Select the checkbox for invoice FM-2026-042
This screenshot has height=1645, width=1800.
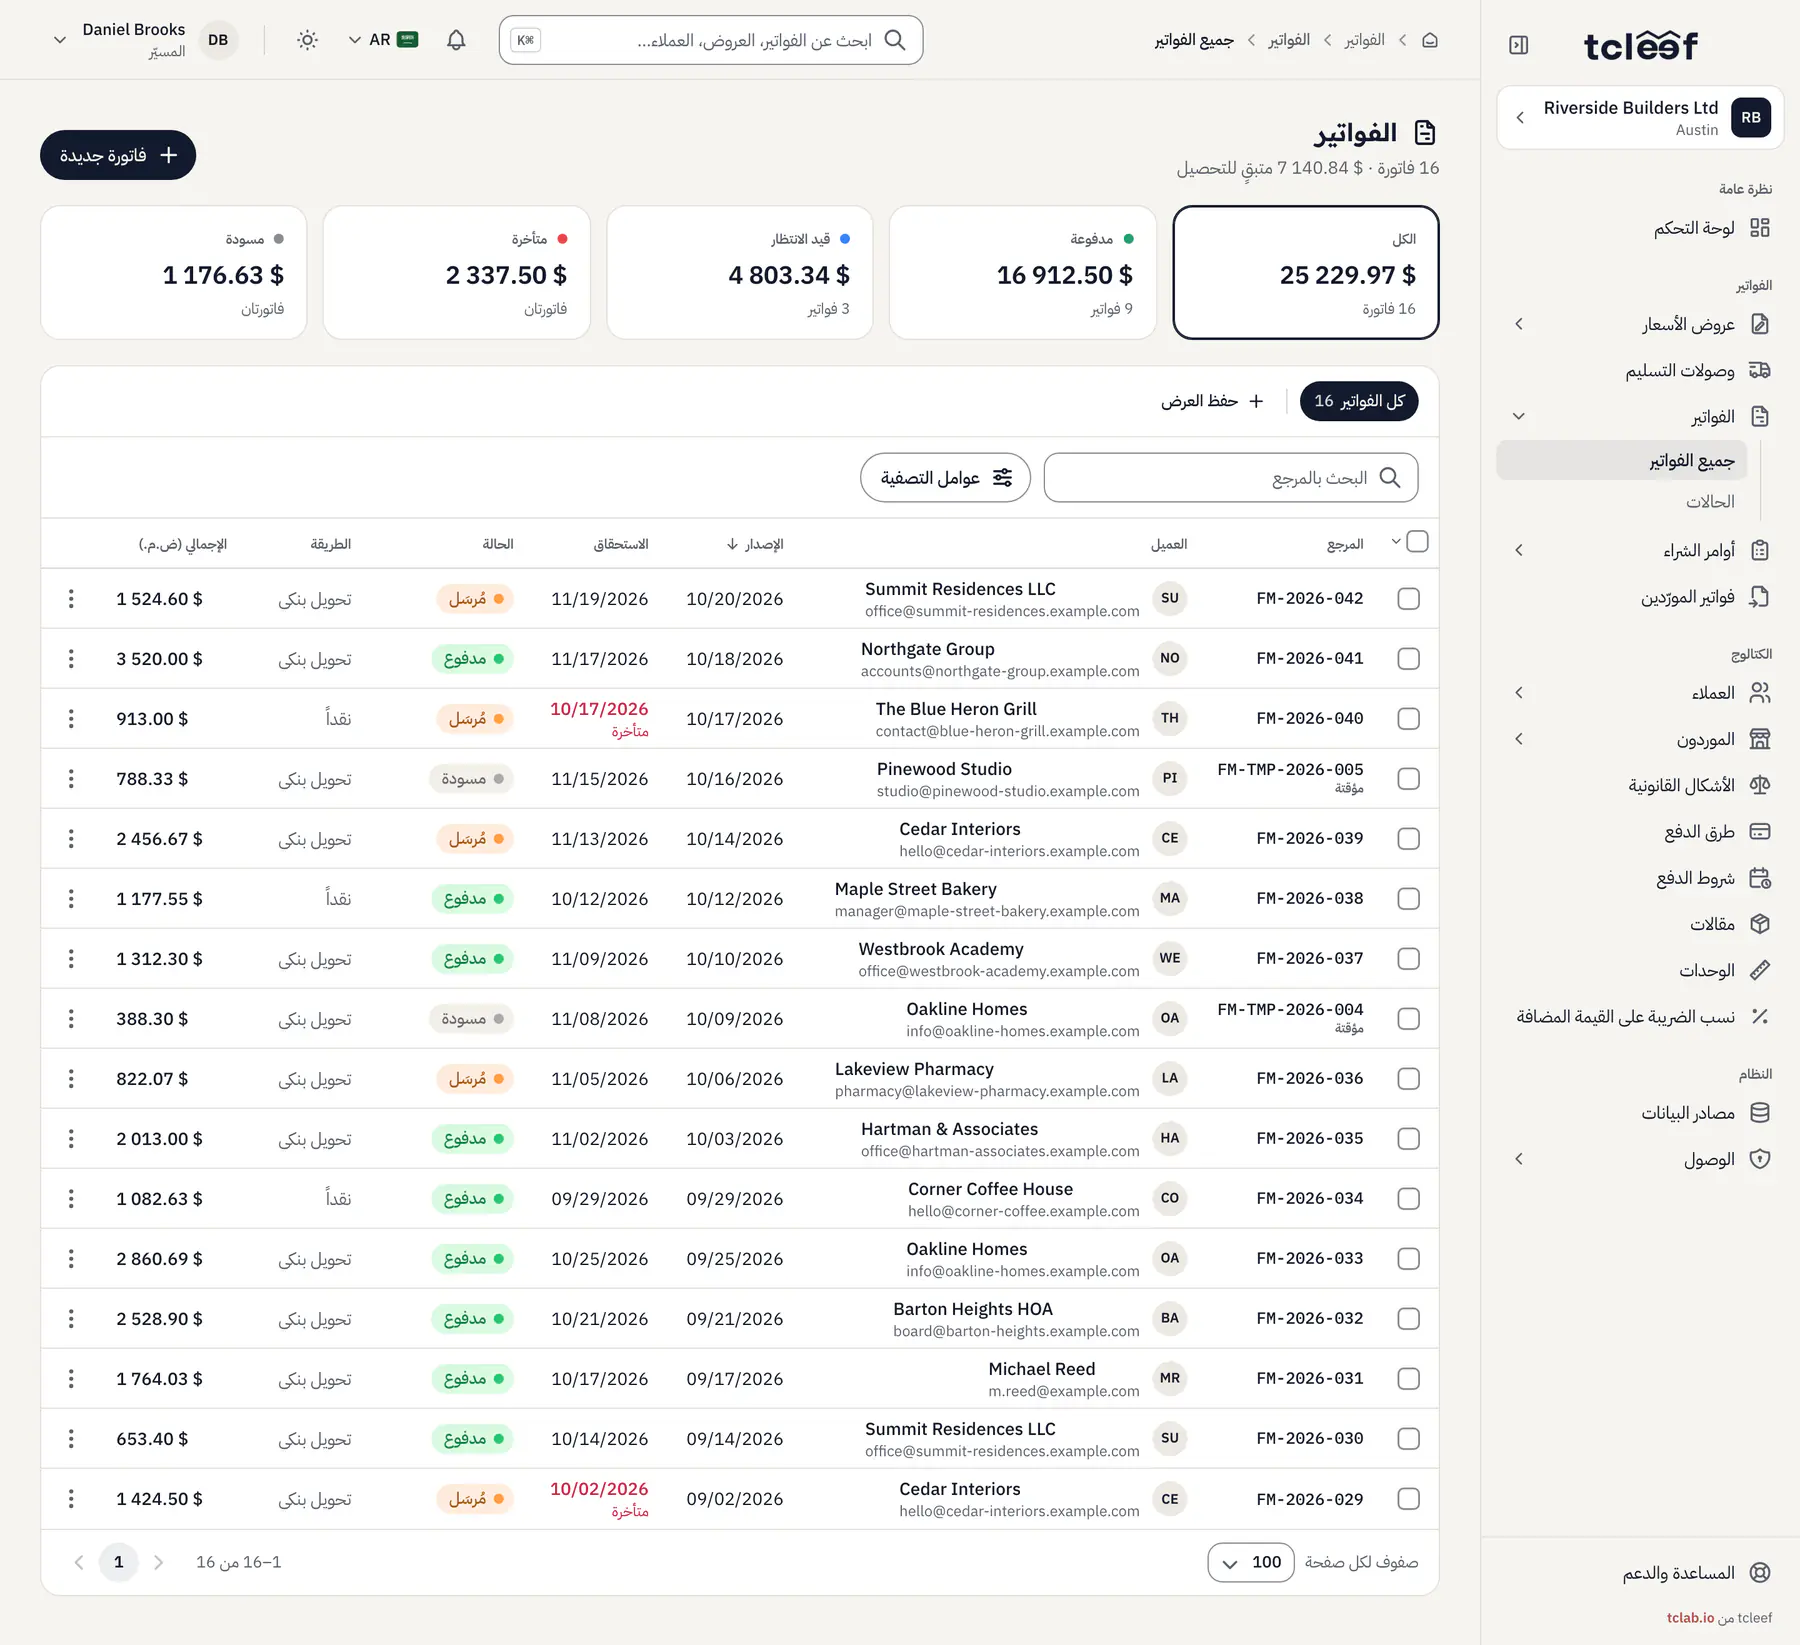(x=1408, y=598)
